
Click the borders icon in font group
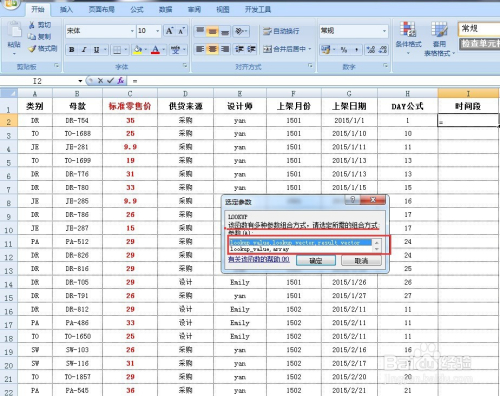[117, 50]
